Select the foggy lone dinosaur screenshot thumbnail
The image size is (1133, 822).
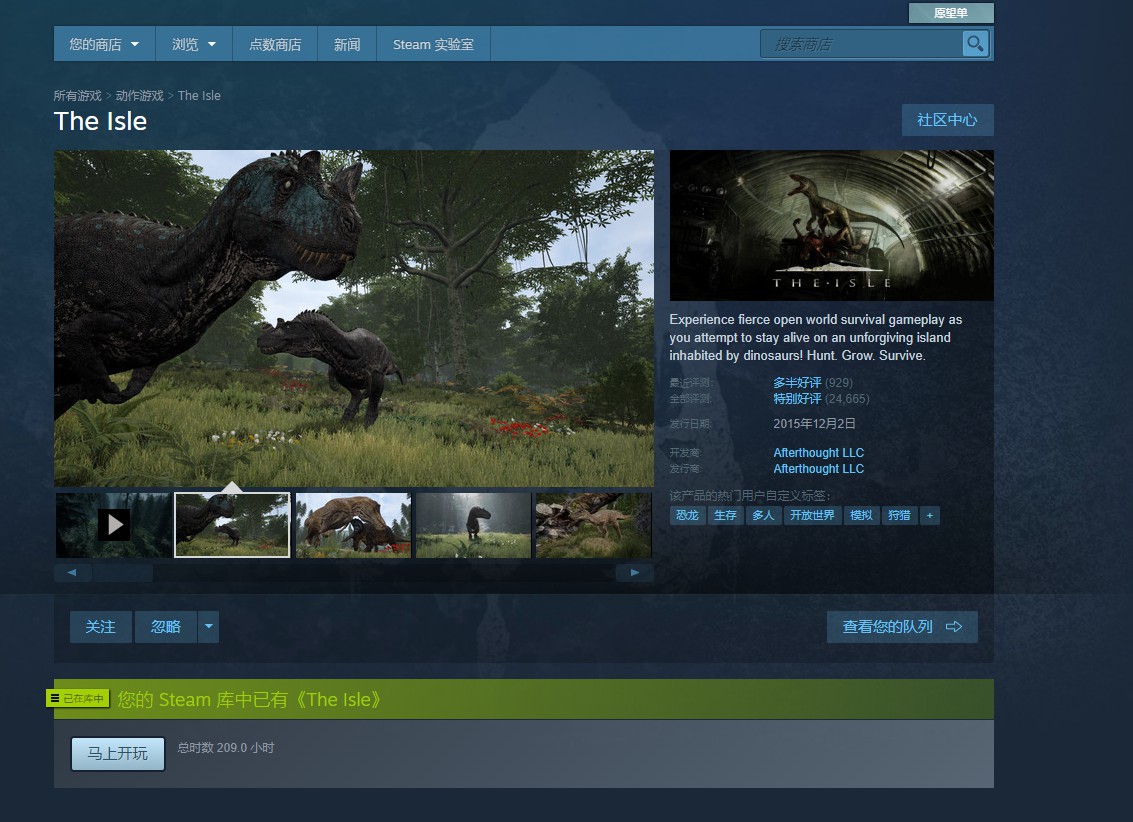coord(473,525)
